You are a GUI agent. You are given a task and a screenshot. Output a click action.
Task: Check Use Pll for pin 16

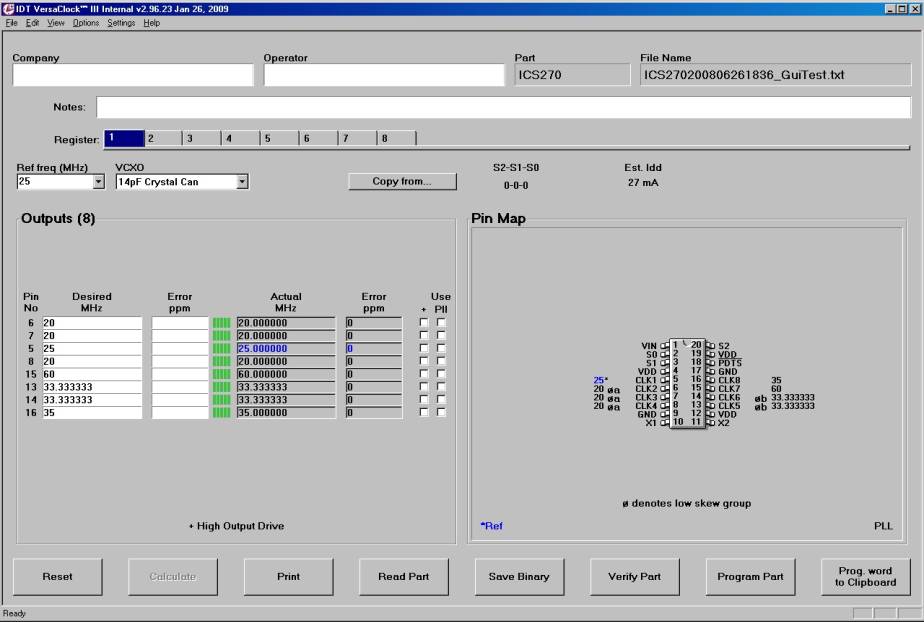(x=441, y=412)
